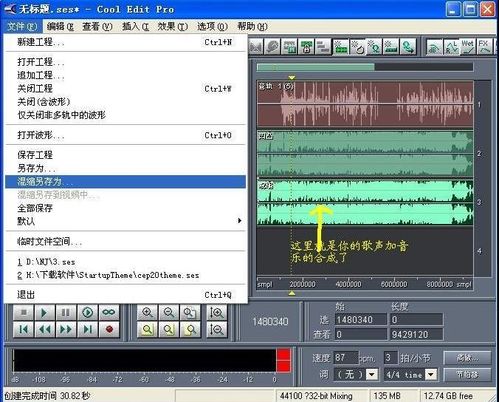Toggle the L/R pan envelope icon
Screen dimensions: 499x402
tap(452, 47)
